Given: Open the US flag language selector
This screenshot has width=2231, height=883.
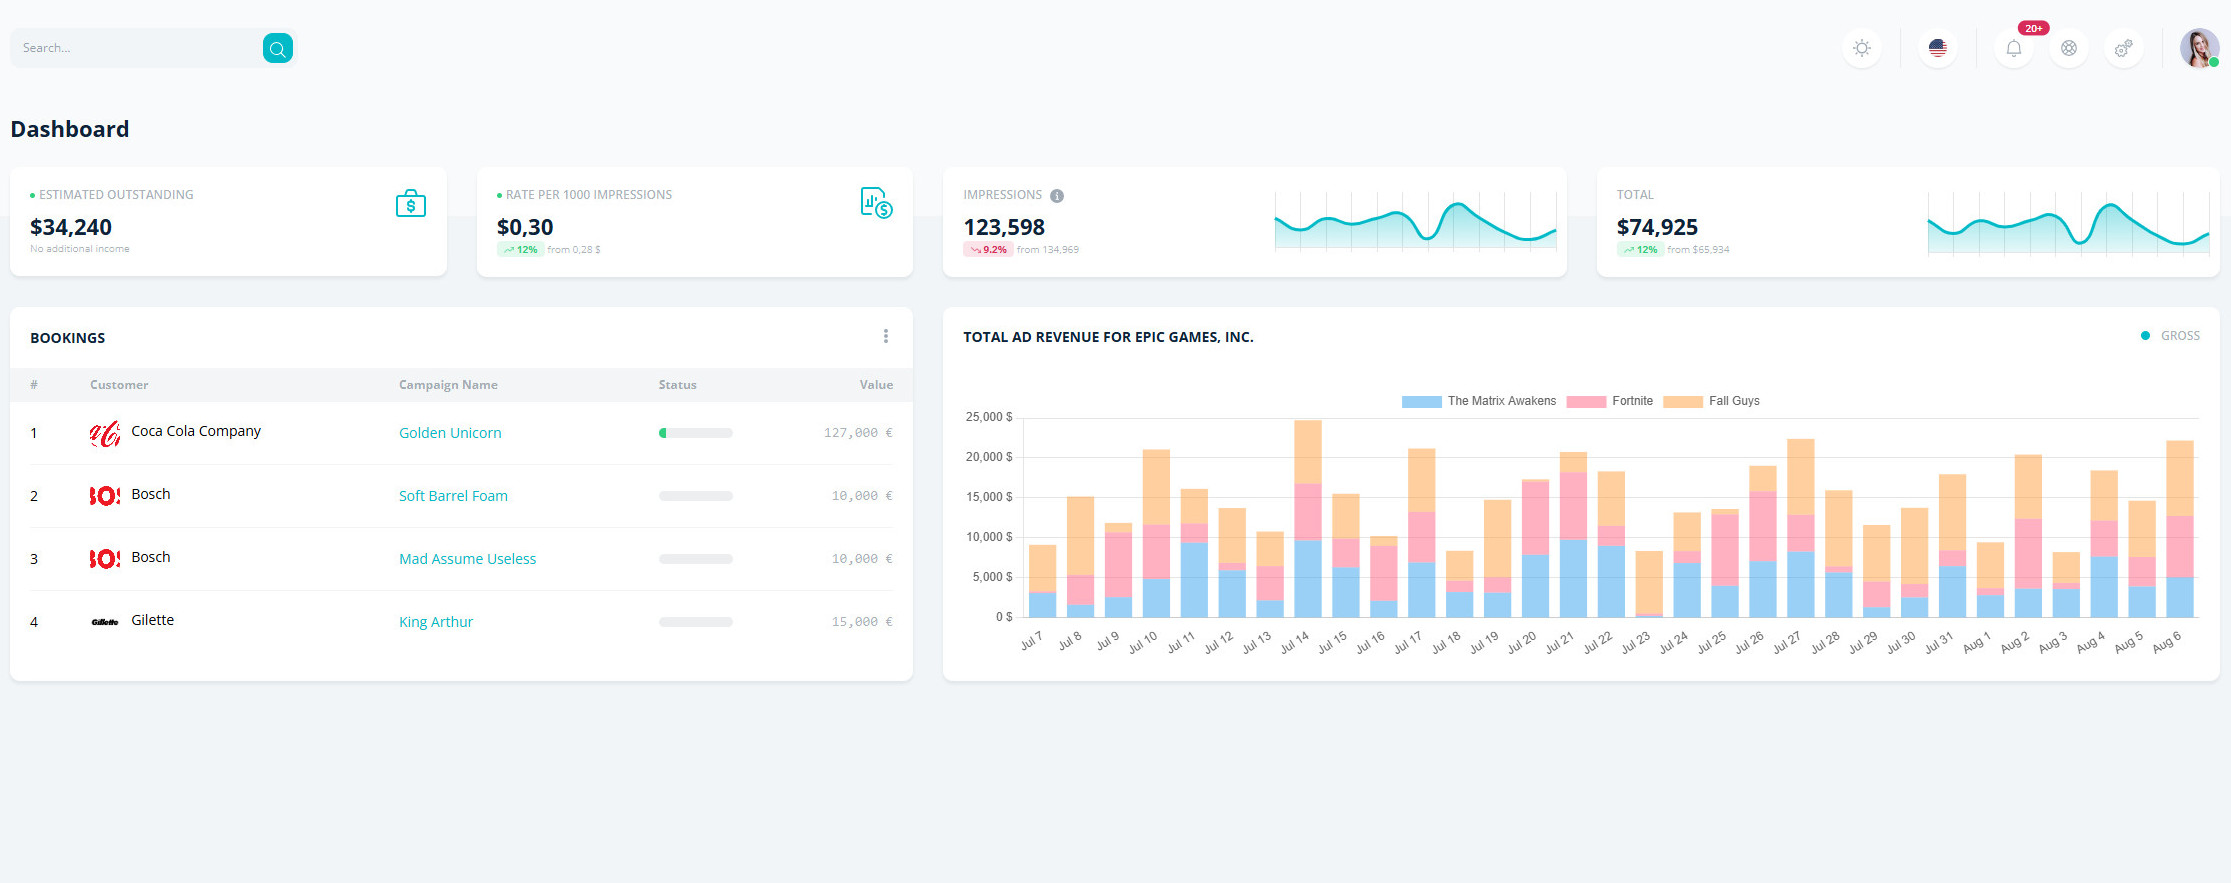Looking at the screenshot, I should point(1937,48).
